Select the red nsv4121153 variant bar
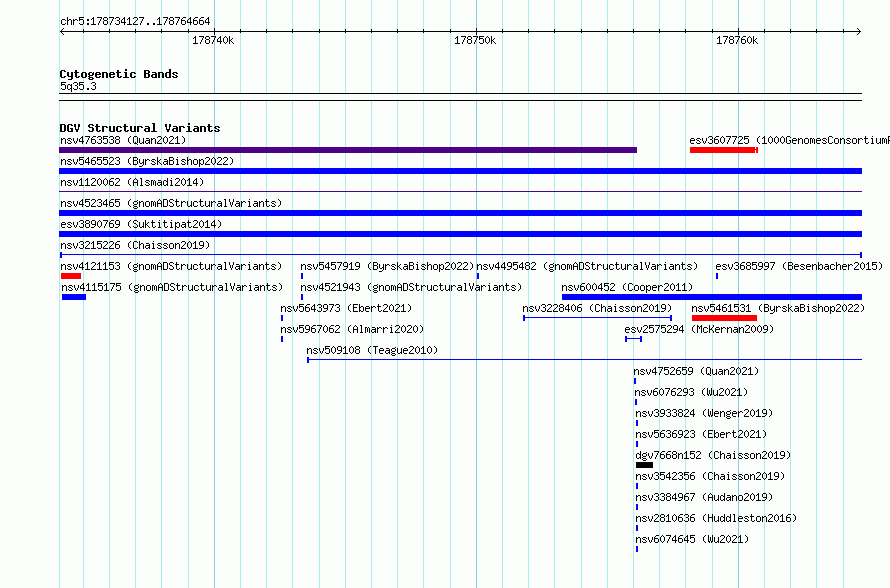 [71, 276]
